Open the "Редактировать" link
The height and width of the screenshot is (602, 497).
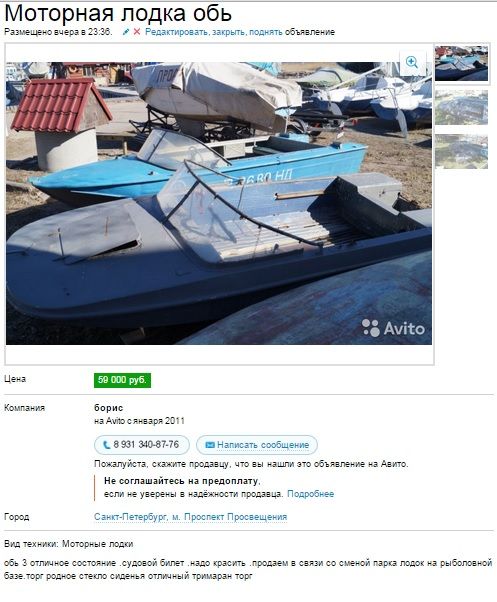[177, 32]
